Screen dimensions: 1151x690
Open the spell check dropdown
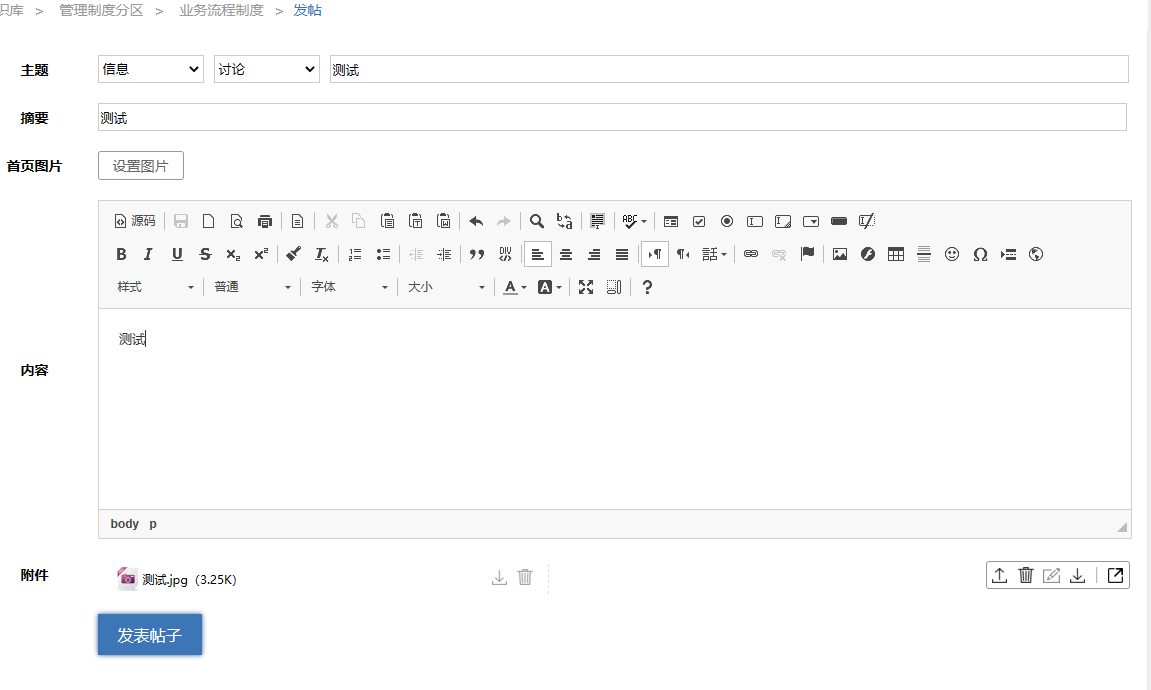(634, 221)
